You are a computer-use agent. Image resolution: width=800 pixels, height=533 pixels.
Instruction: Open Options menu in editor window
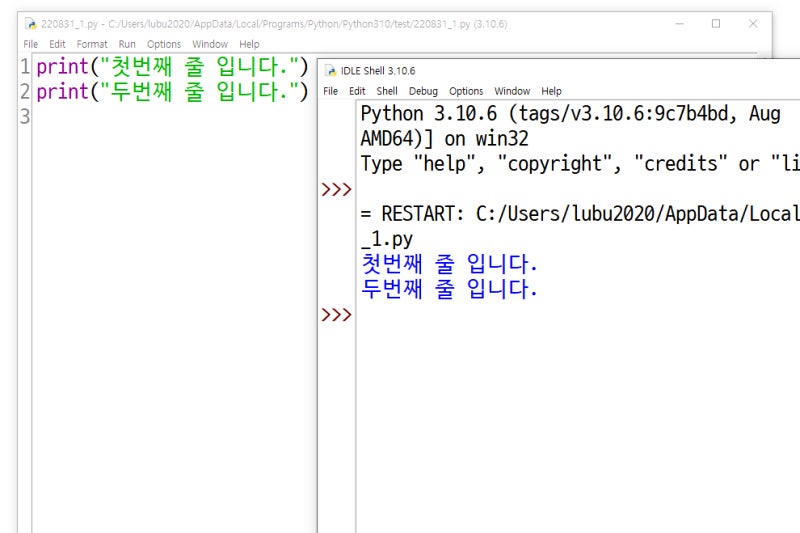(164, 44)
